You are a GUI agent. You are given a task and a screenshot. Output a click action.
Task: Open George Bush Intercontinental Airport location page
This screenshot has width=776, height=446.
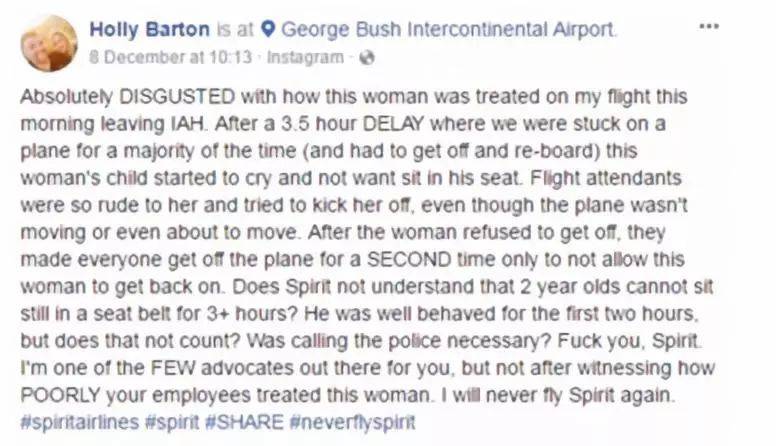click(447, 29)
